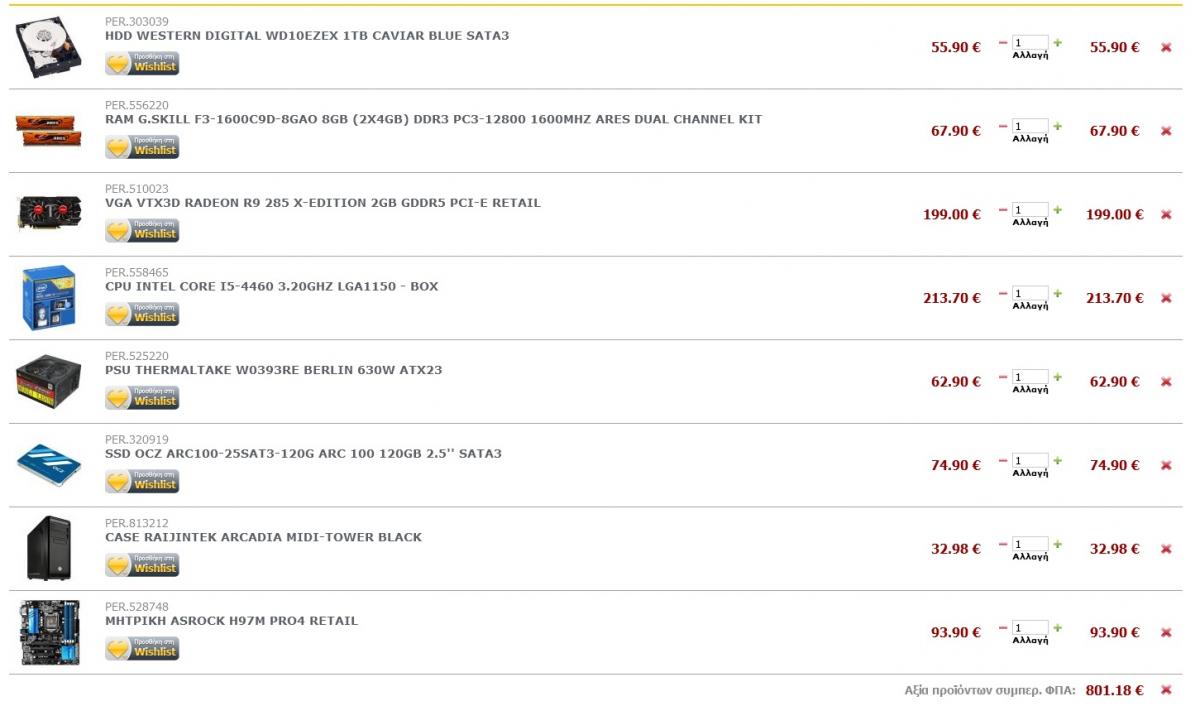Screen dimensions: 1200x706
Task: Increase quantity of the Radeon R9 285
Action: click(1058, 211)
